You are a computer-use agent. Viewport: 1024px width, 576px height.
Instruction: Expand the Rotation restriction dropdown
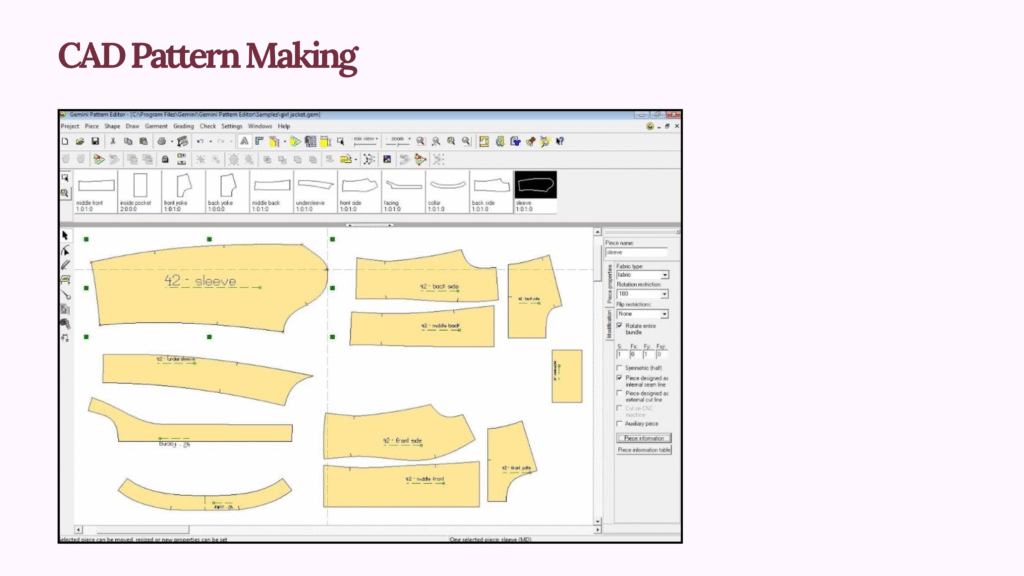point(665,294)
